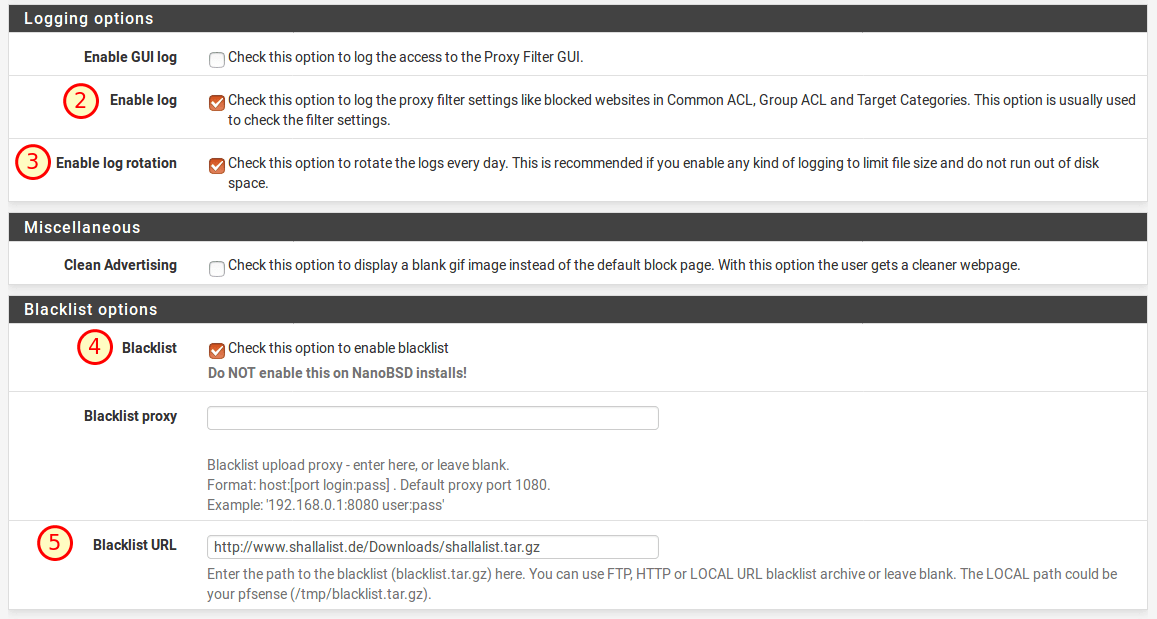Click the red circled number 5 marker
The image size is (1157, 619).
pos(56,545)
